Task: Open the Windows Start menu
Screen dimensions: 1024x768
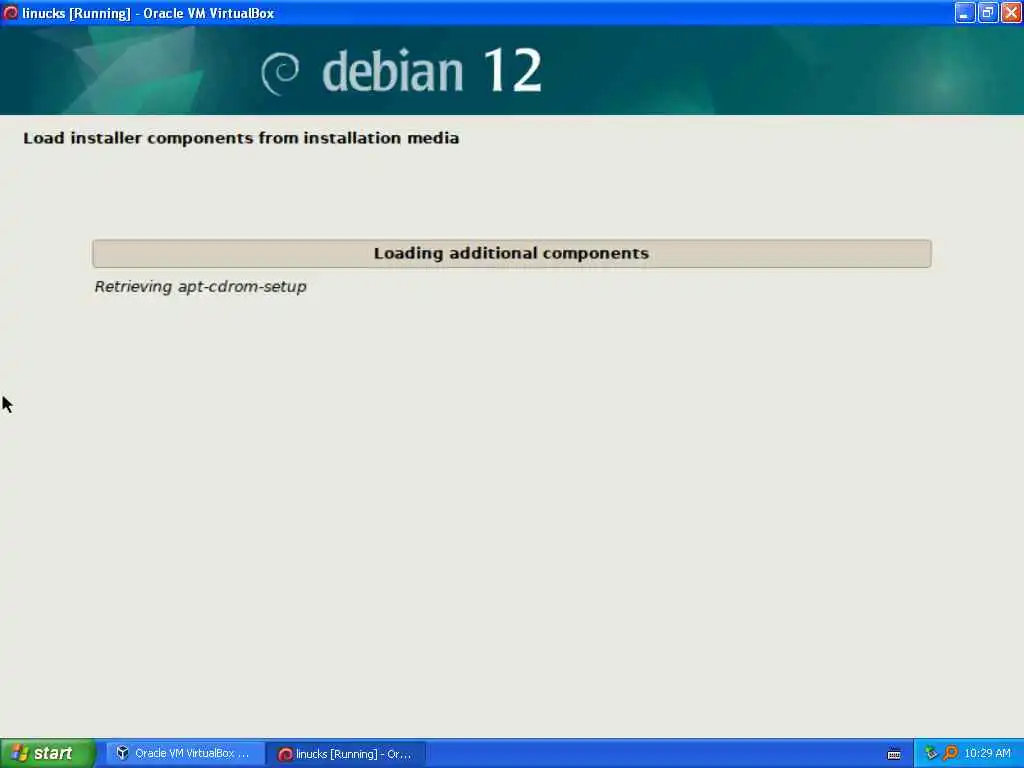Action: click(48, 753)
